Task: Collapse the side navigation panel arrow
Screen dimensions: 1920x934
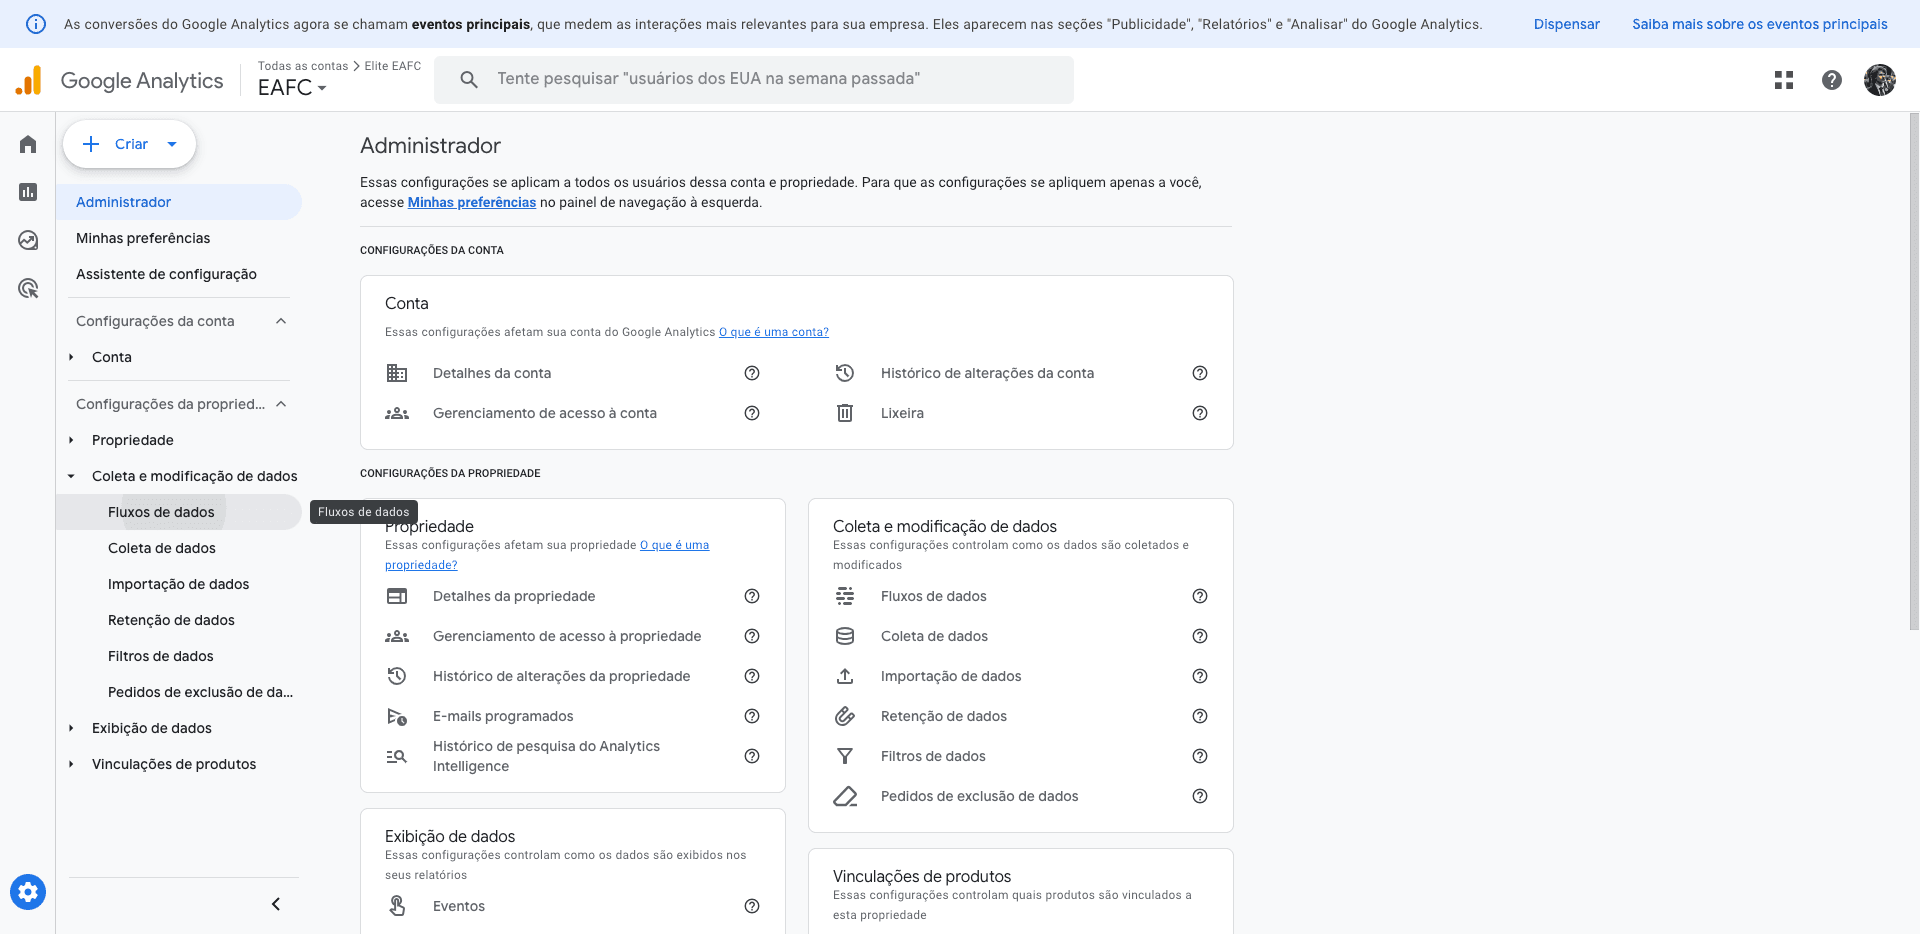Action: 276,904
